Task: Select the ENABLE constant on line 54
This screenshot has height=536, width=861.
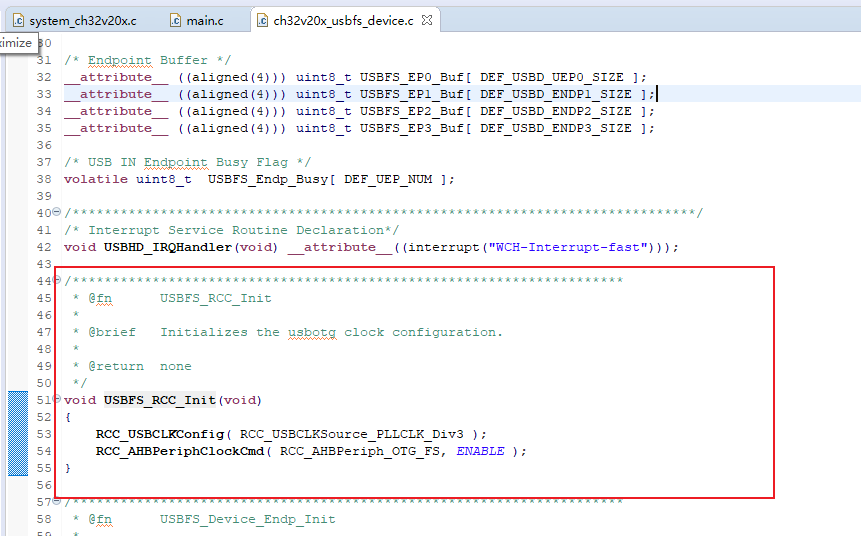Action: pyautogui.click(x=480, y=451)
